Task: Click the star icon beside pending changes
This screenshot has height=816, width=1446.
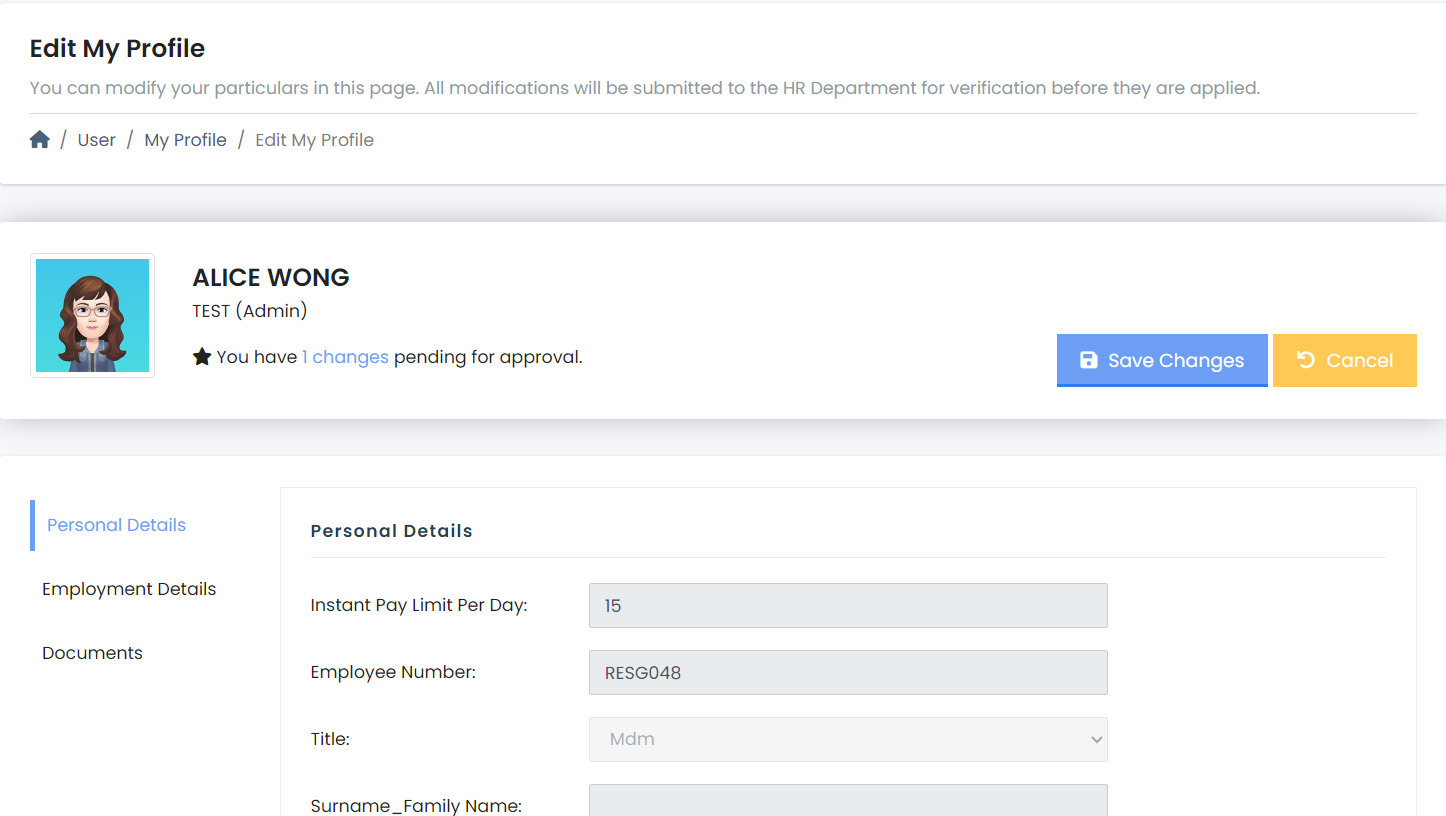Action: [202, 357]
